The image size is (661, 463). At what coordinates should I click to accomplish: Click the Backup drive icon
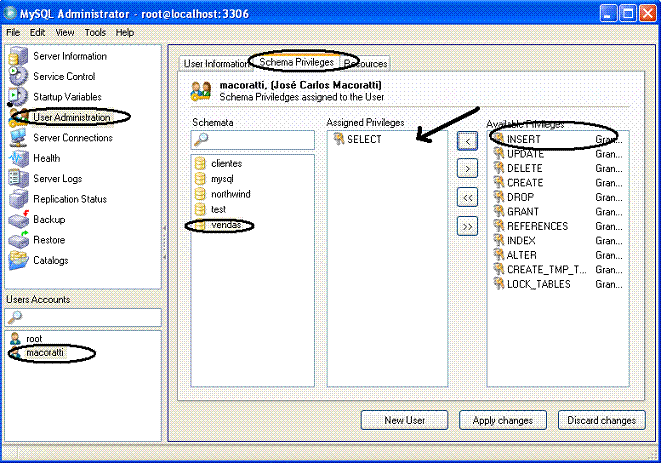(19, 219)
